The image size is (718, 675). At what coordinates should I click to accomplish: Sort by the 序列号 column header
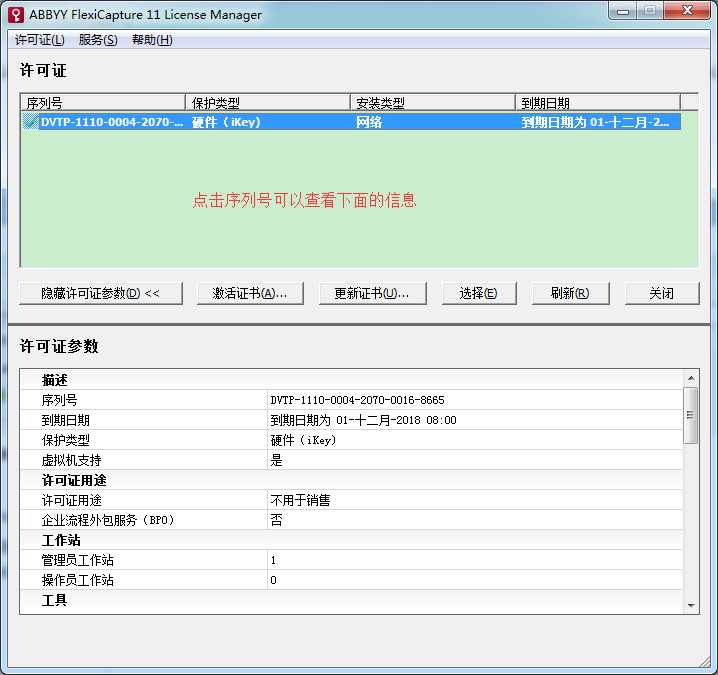[x=103, y=103]
